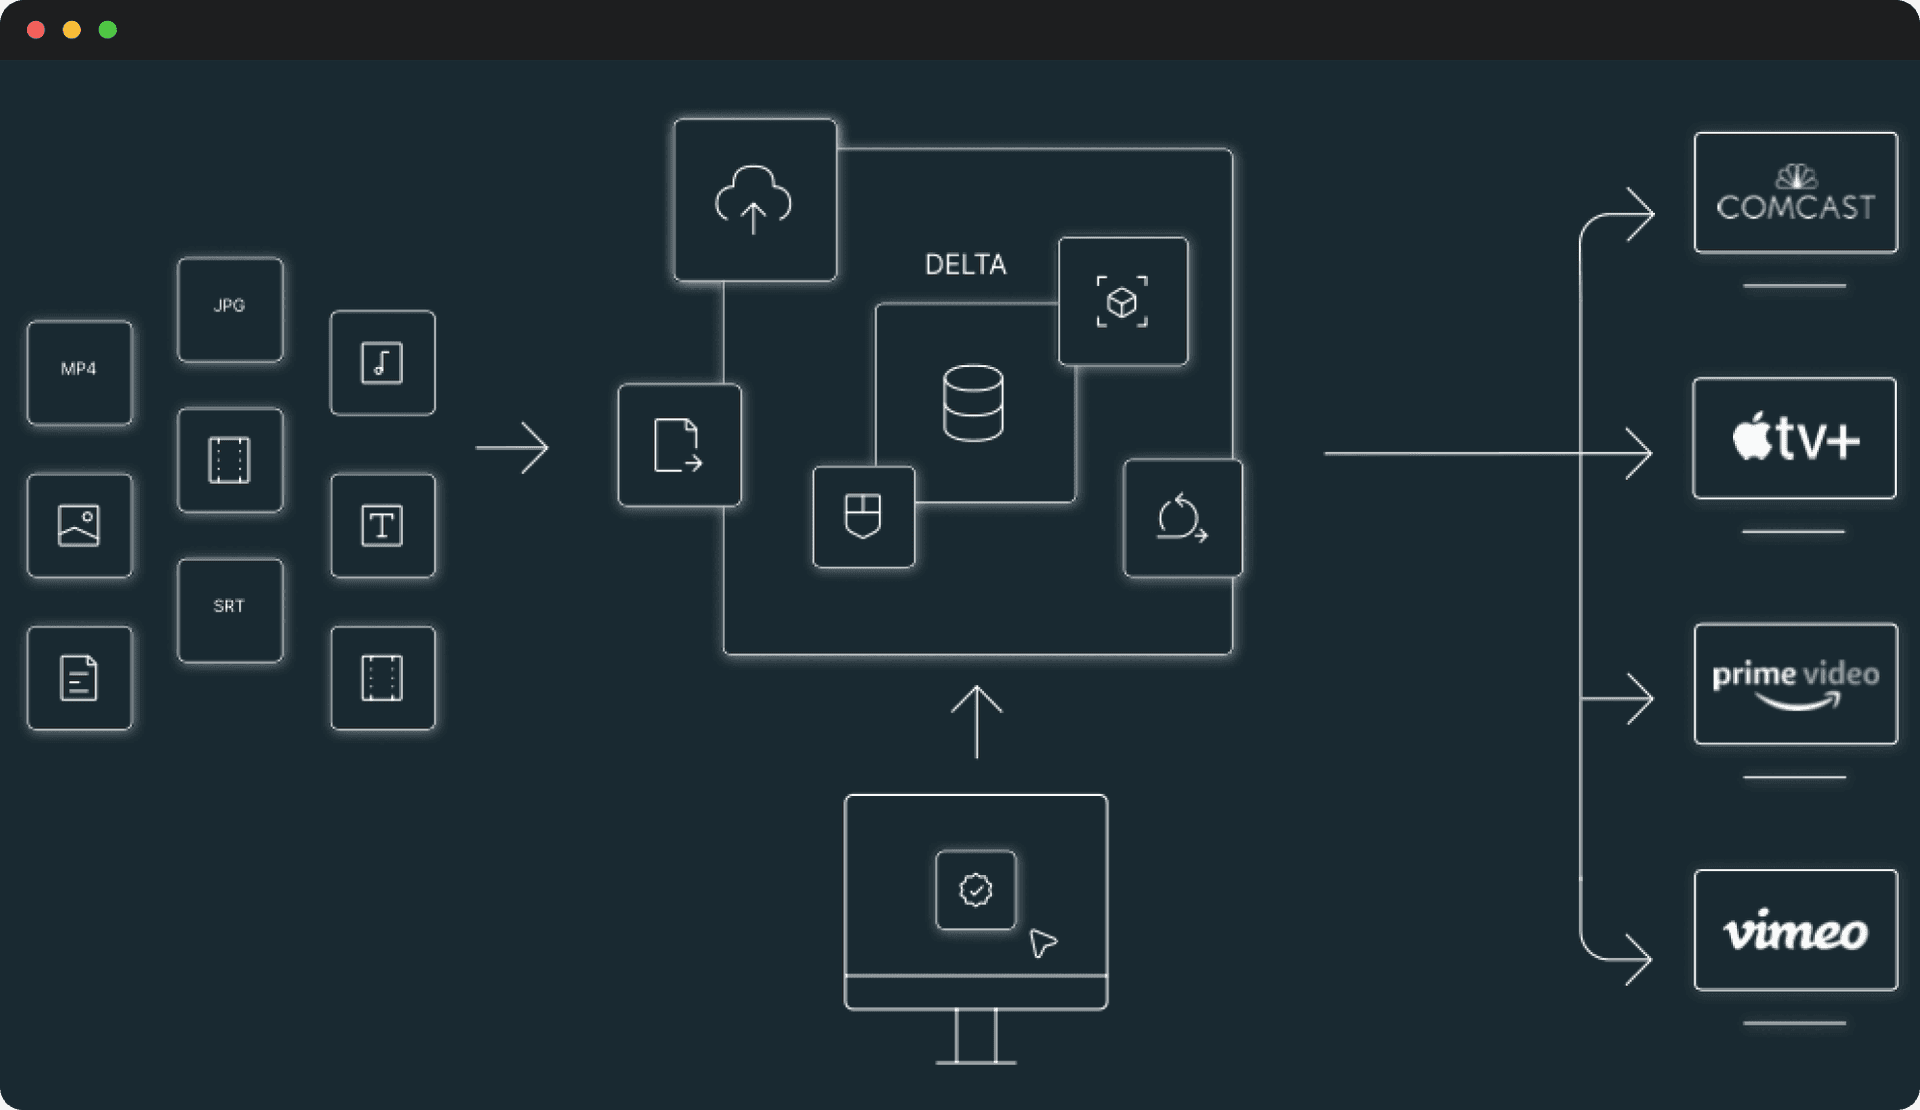
Task: Click the Vimeo logo box
Action: [x=1796, y=930]
